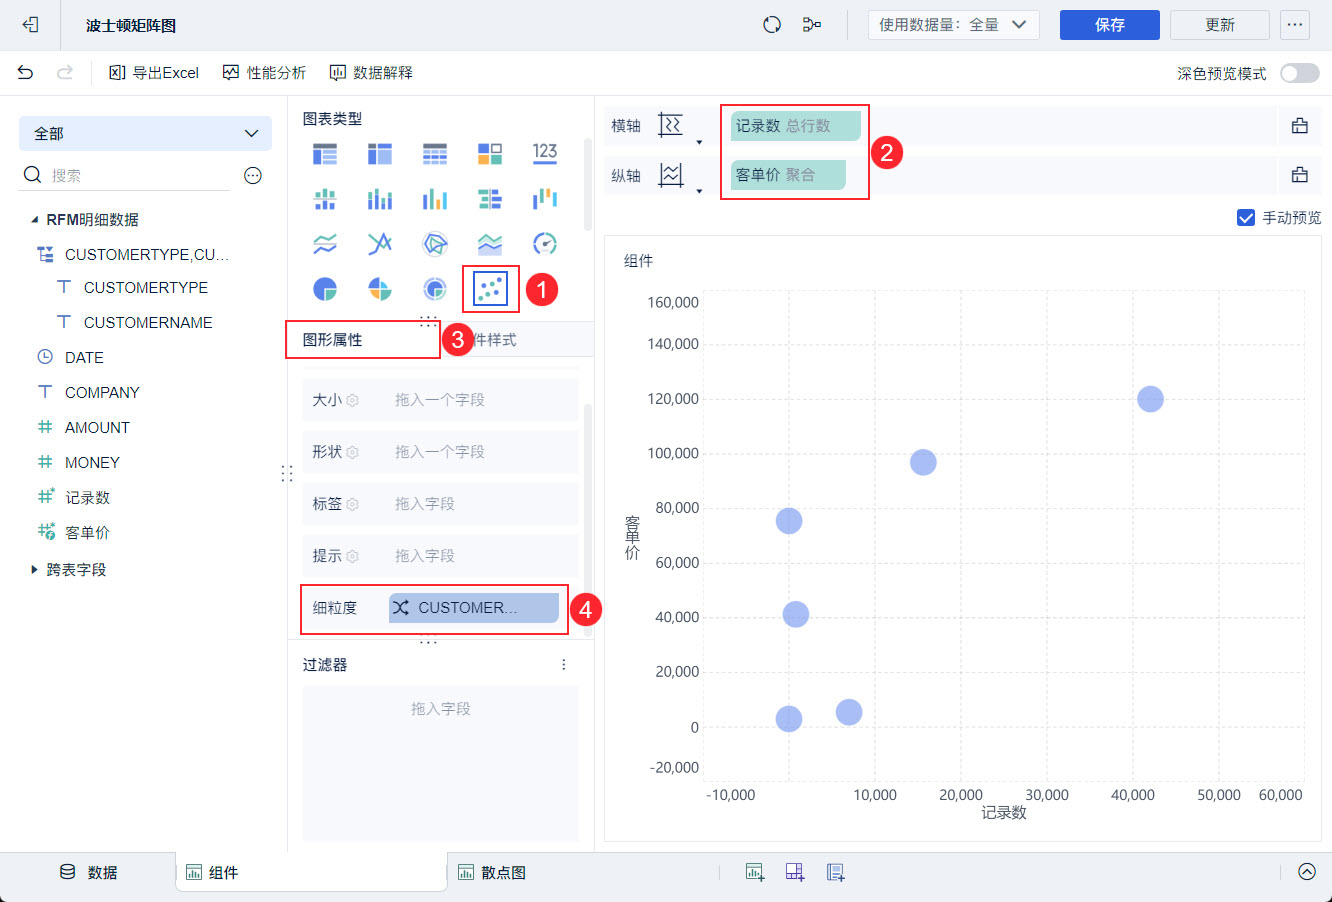Choose the detail table chart type
Screen dimensions: 1332x902
435,154
